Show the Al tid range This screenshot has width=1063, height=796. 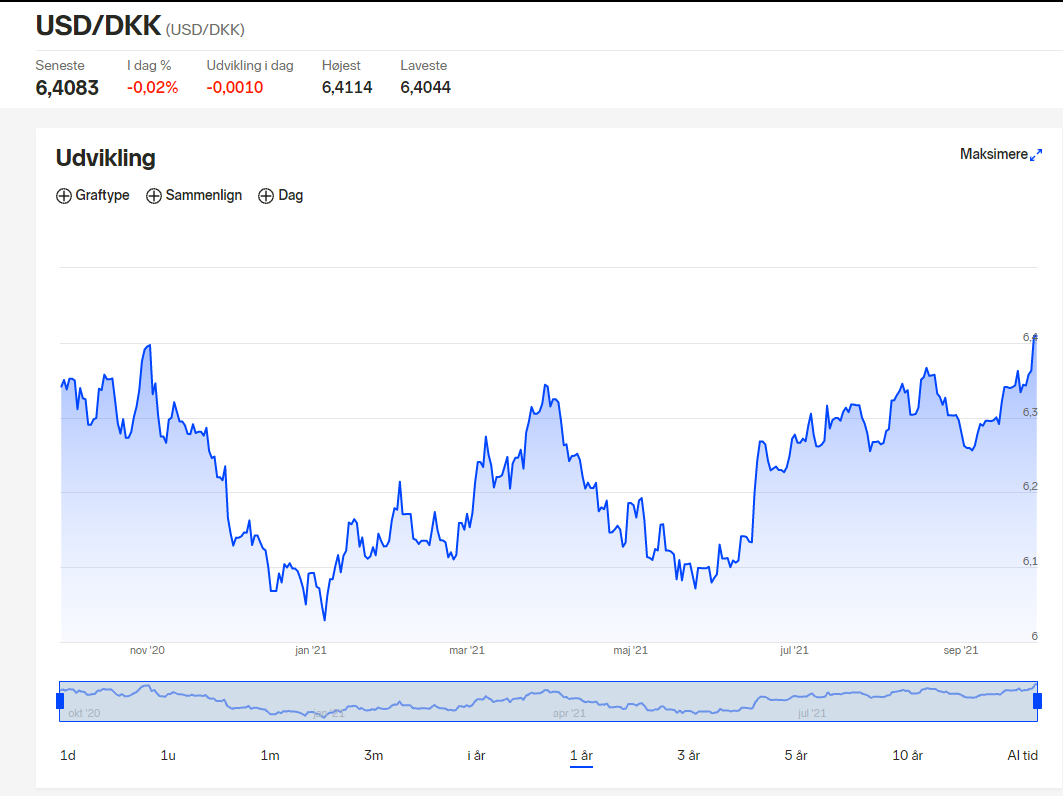[1022, 755]
